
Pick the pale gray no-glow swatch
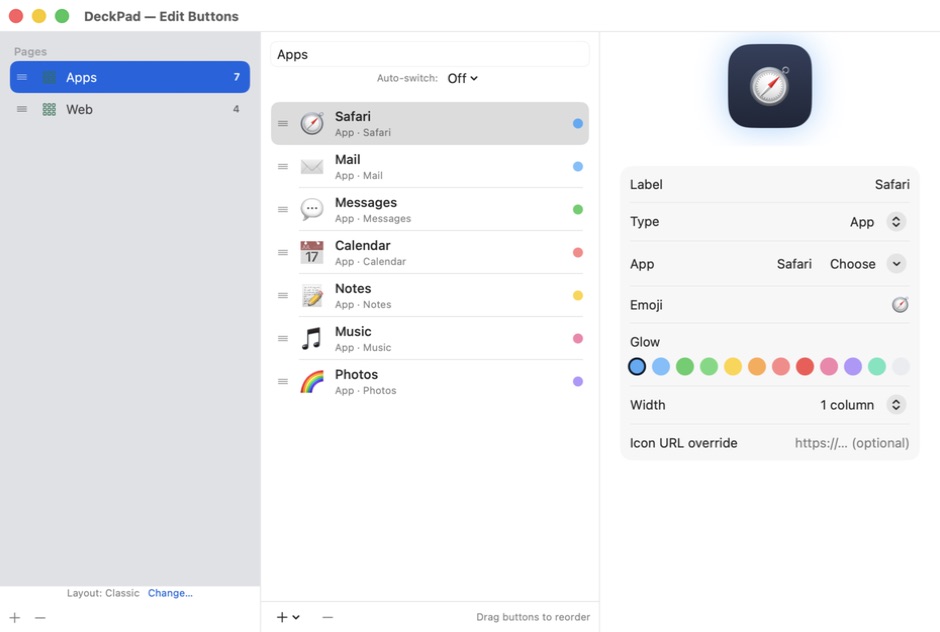(x=900, y=366)
